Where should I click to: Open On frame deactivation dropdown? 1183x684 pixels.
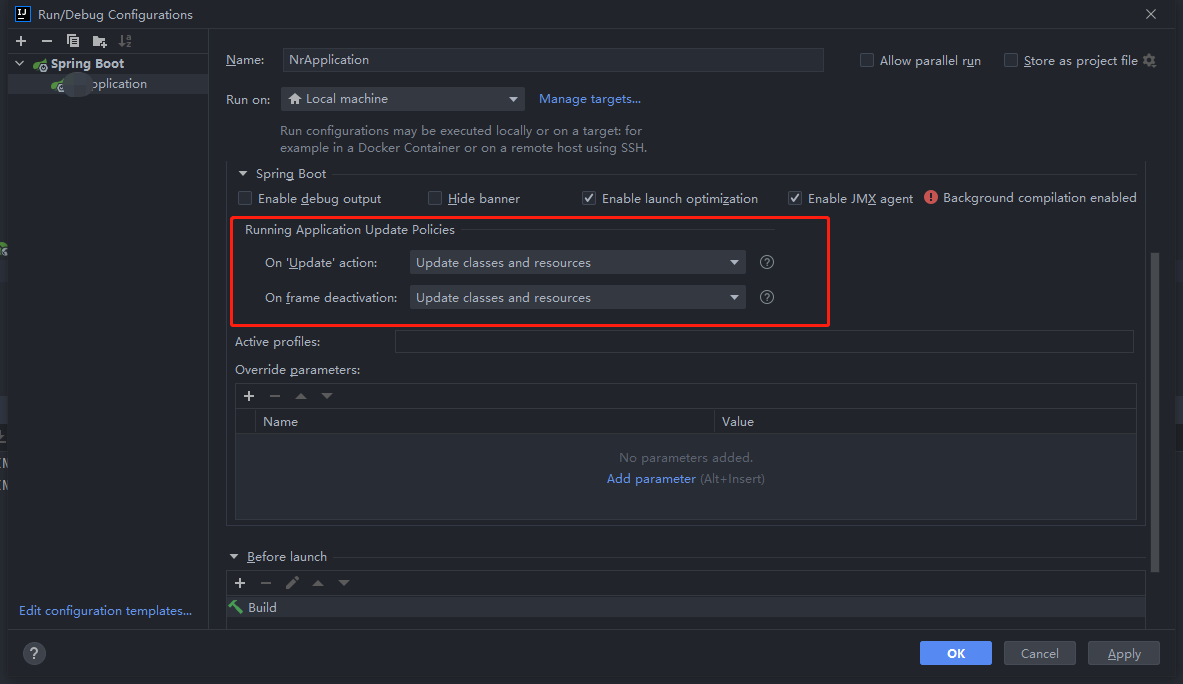tap(577, 297)
